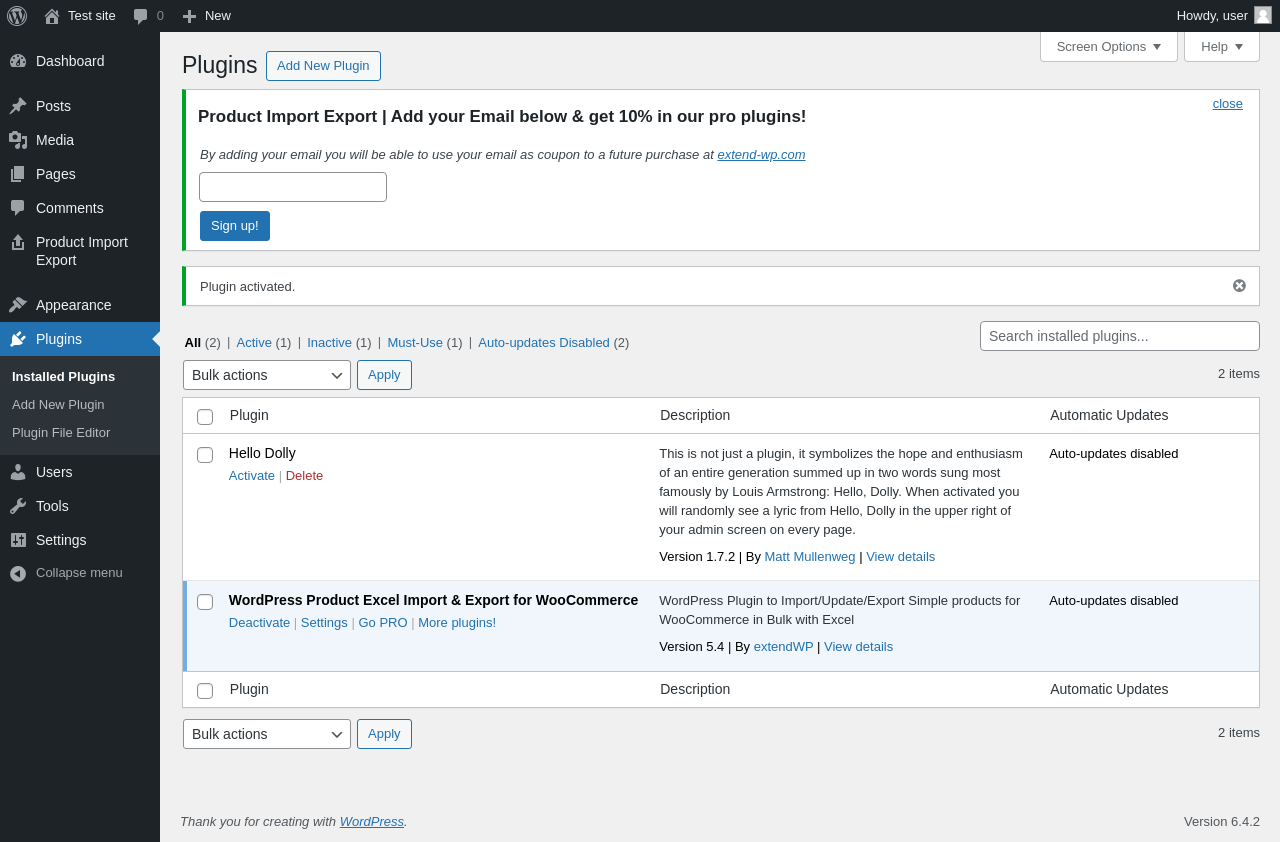The width and height of the screenshot is (1280, 842).
Task: Click the Posts pushpin icon
Action: tap(18, 106)
